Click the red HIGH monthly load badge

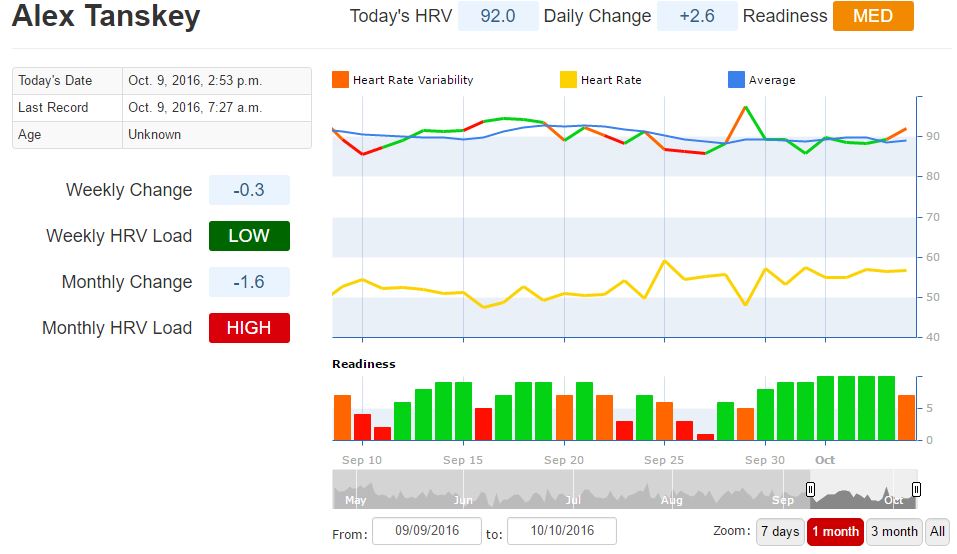249,328
